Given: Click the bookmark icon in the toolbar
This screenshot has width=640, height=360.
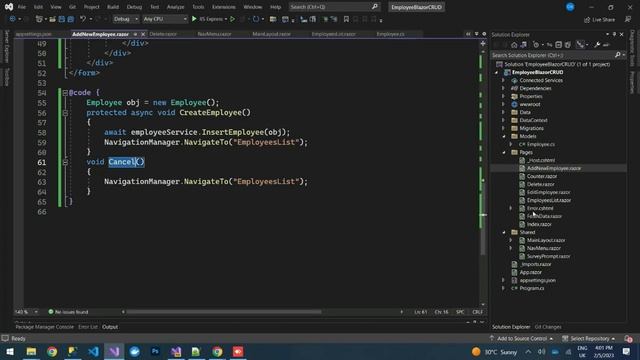Looking at the screenshot, I should 346,19.
